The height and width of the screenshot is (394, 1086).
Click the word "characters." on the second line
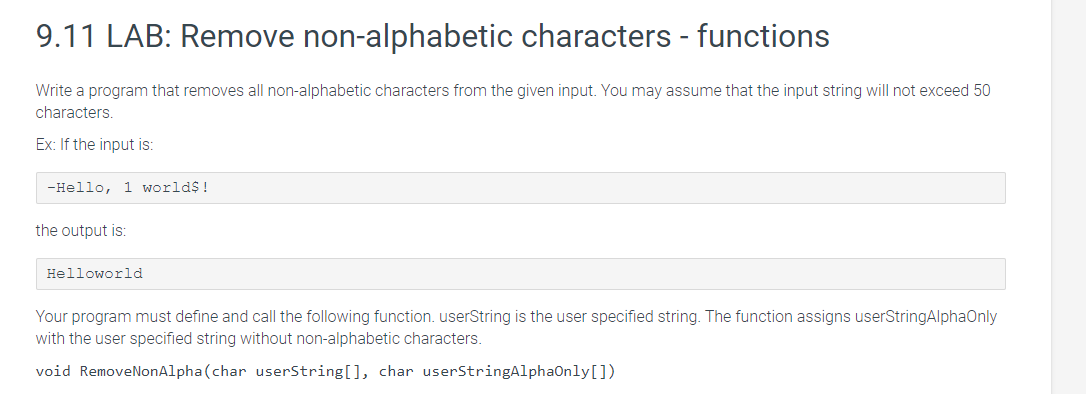point(74,112)
